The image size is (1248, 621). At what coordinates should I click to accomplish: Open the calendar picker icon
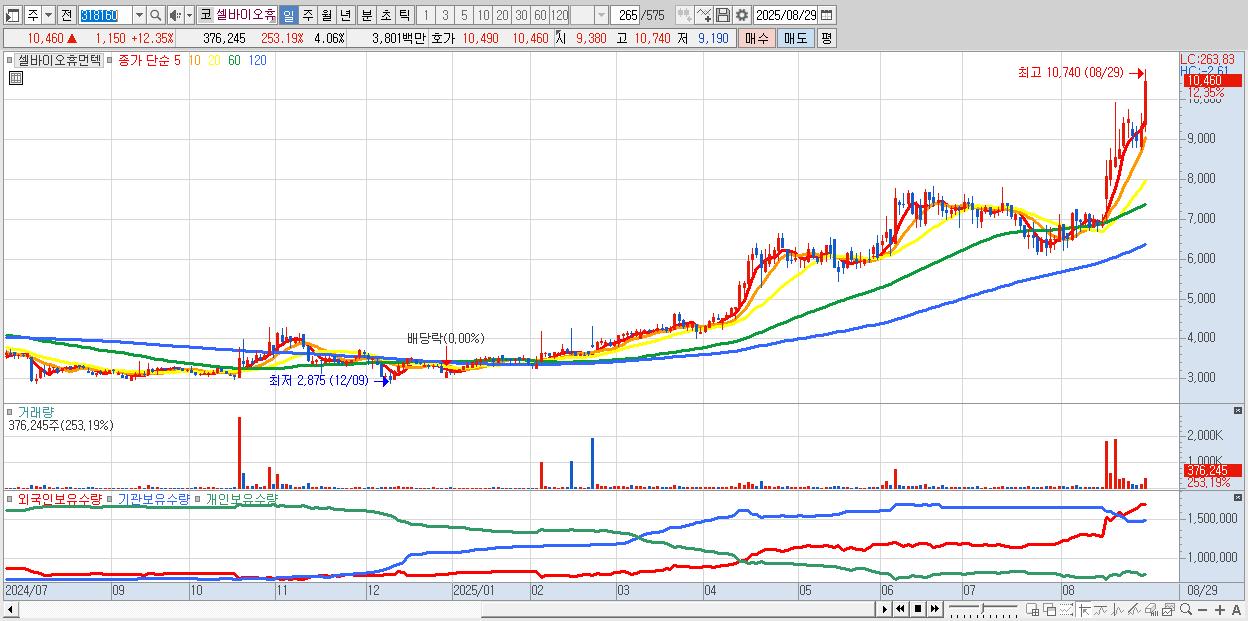point(826,15)
